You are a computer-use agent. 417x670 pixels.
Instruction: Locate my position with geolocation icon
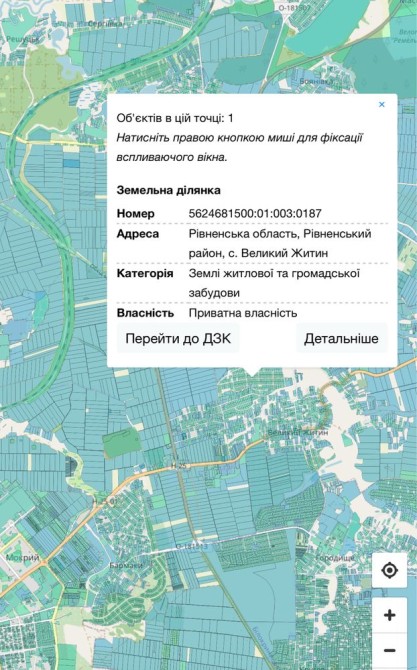pos(389,570)
